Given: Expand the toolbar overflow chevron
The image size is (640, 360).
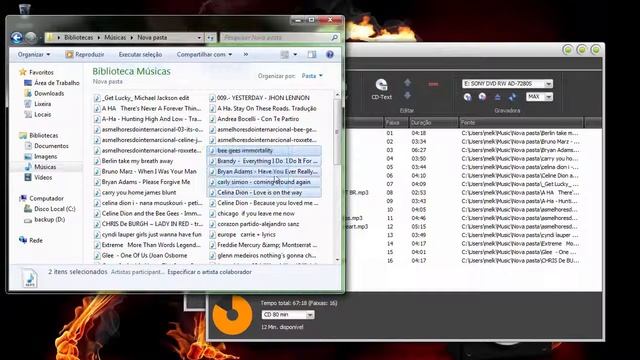Looking at the screenshot, I should tap(246, 54).
